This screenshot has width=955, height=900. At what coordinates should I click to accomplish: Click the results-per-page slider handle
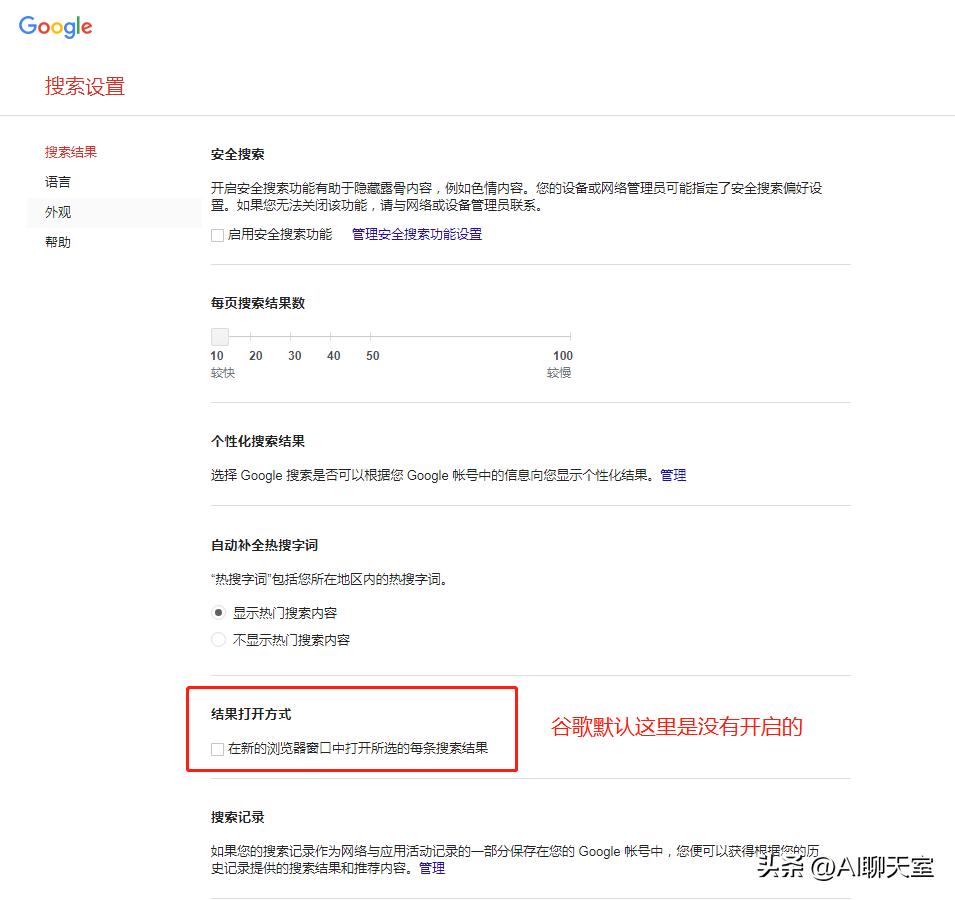(220, 337)
